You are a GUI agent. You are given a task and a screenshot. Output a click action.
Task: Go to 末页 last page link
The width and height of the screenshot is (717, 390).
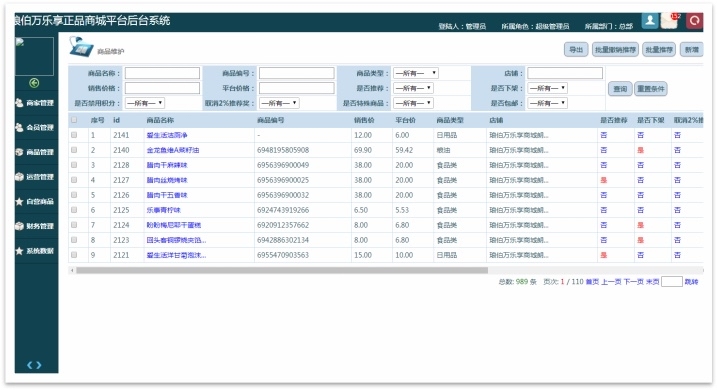(652, 282)
